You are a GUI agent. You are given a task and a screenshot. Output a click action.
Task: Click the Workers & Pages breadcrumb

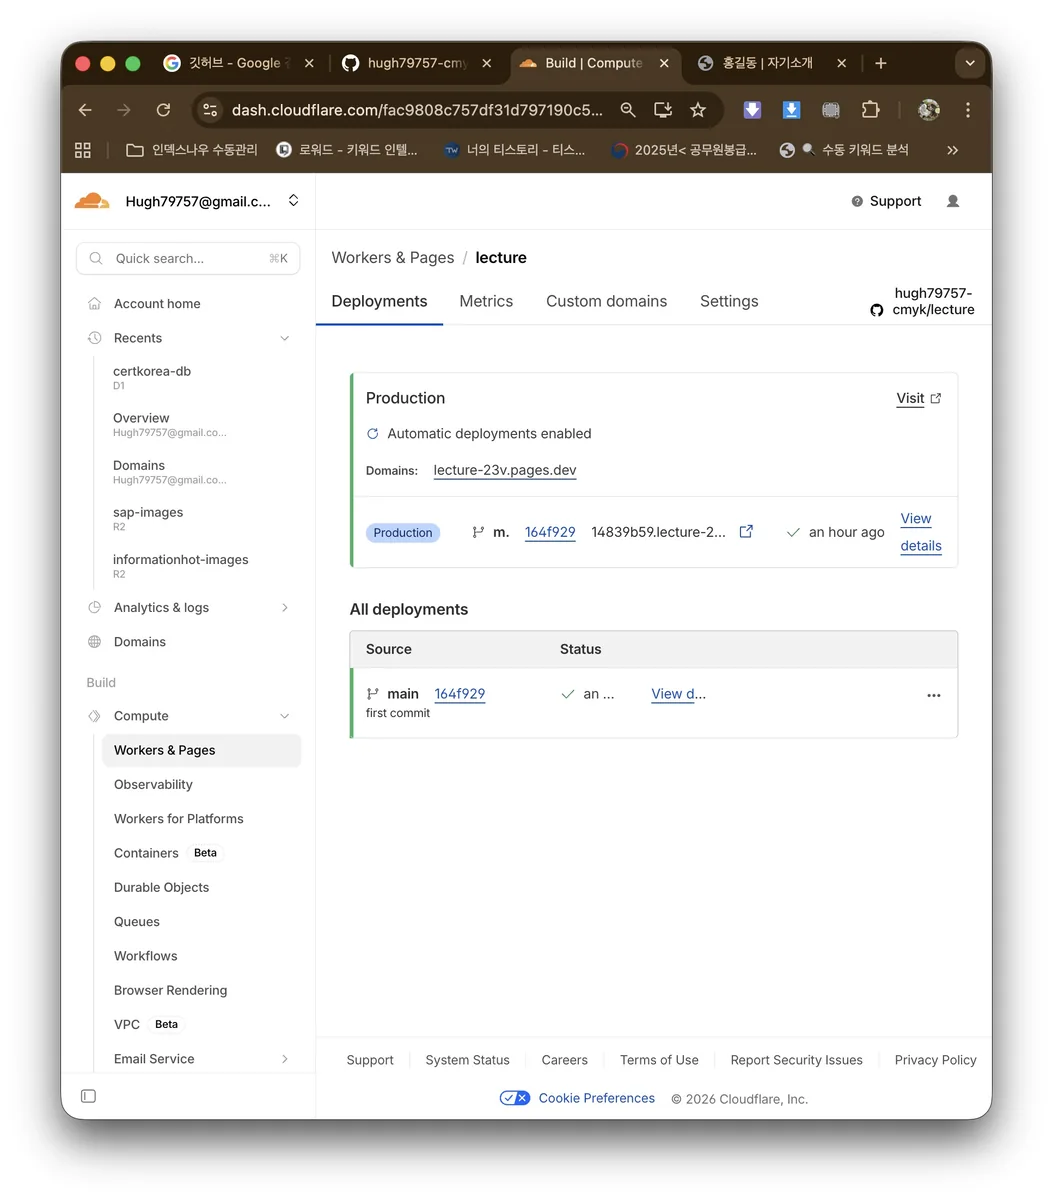pyautogui.click(x=393, y=257)
